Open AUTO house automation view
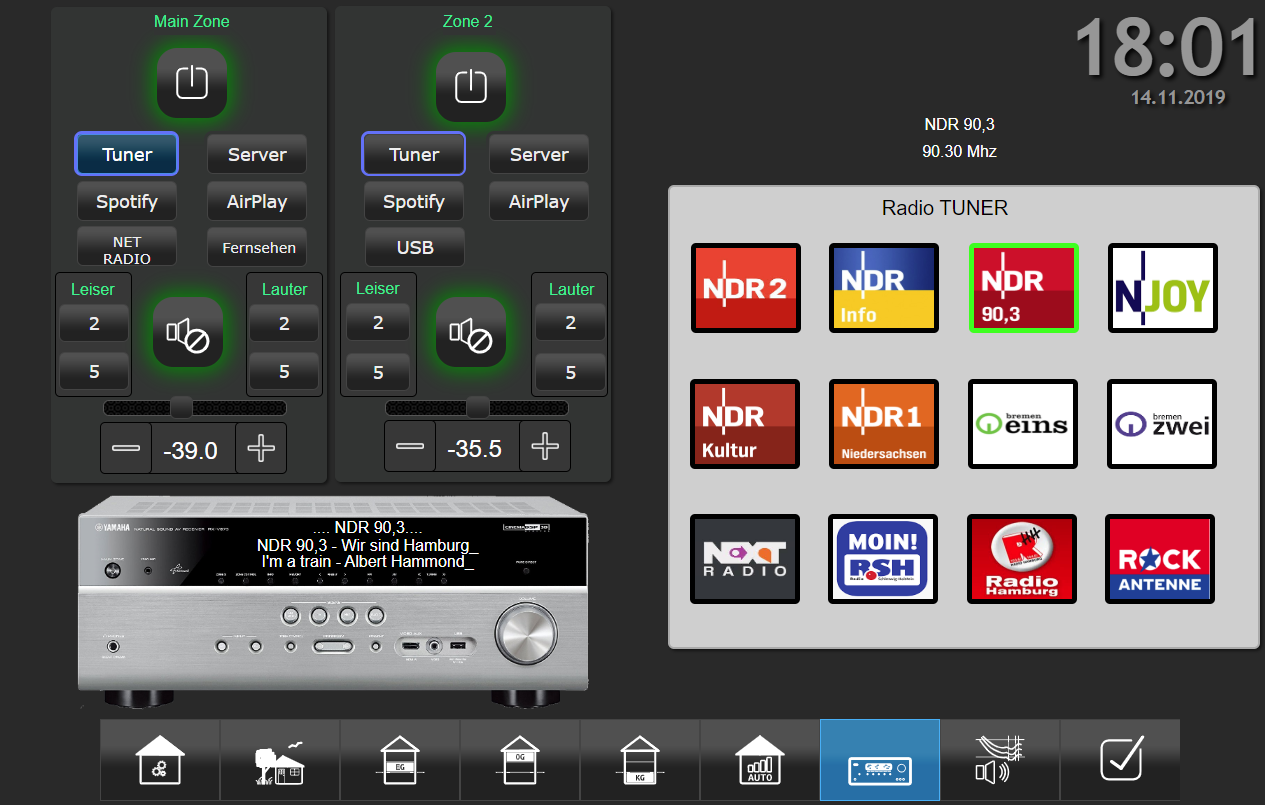This screenshot has height=805, width=1265. pos(760,760)
